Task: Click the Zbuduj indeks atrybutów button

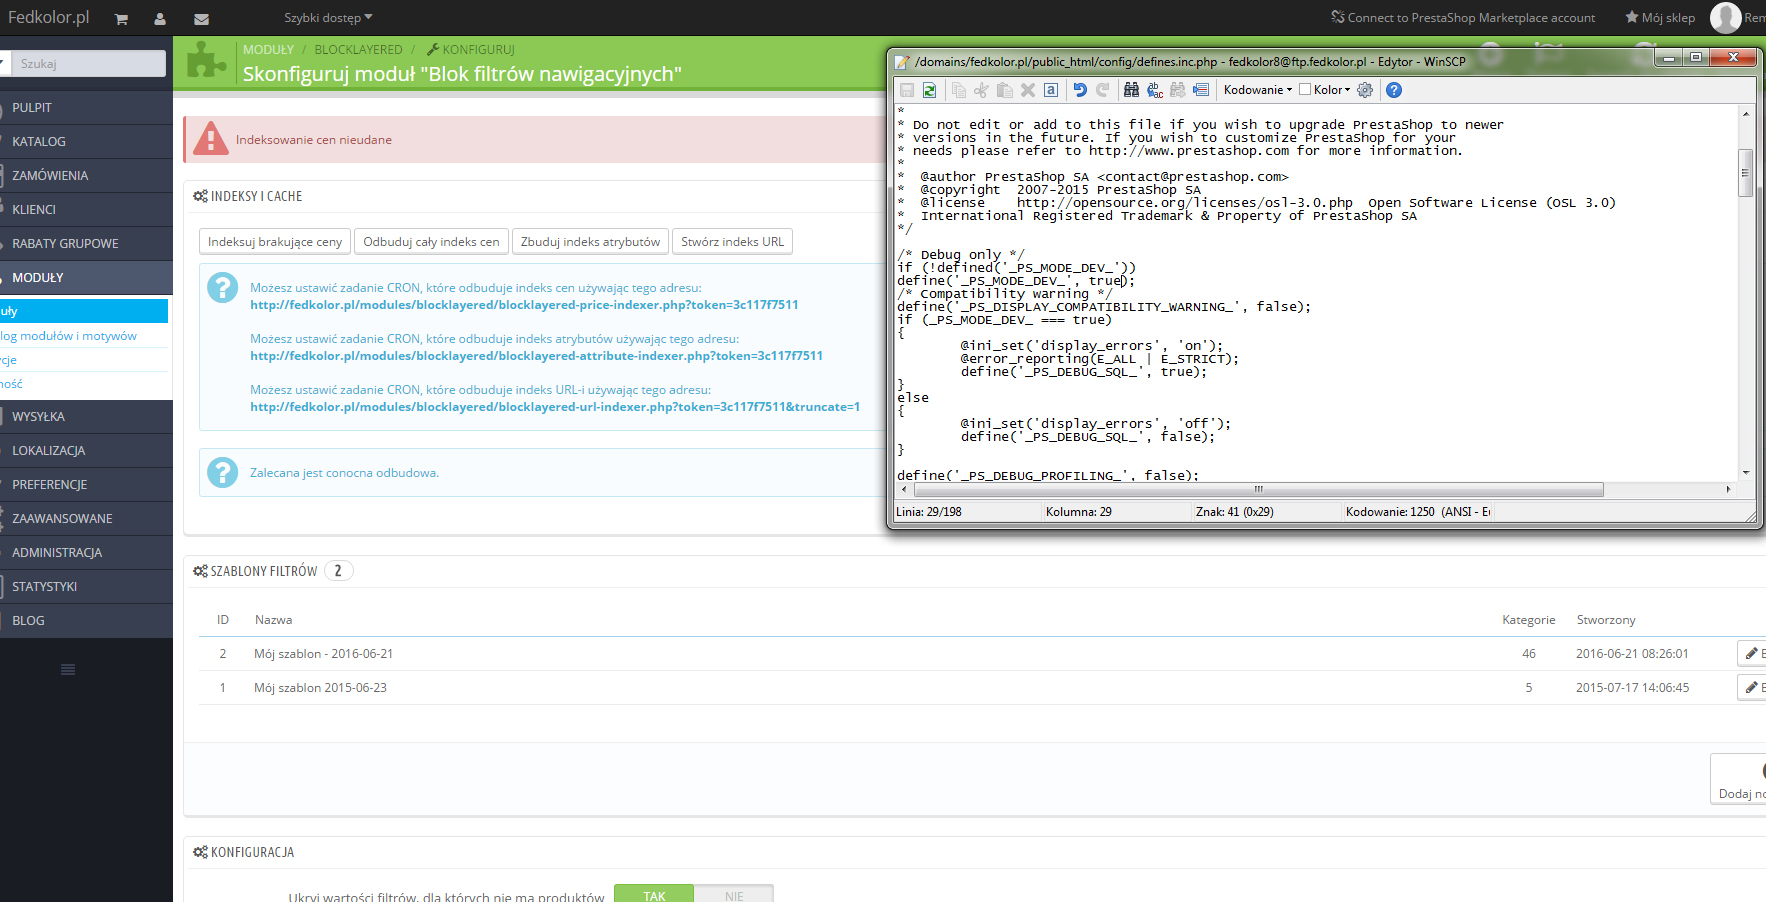Action: point(590,242)
